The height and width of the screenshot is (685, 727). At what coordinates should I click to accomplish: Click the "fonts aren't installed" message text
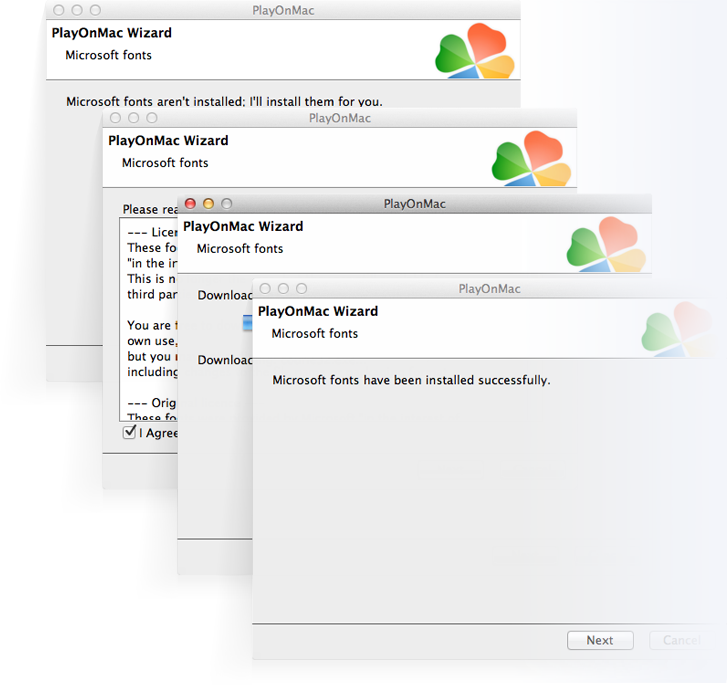tap(224, 101)
